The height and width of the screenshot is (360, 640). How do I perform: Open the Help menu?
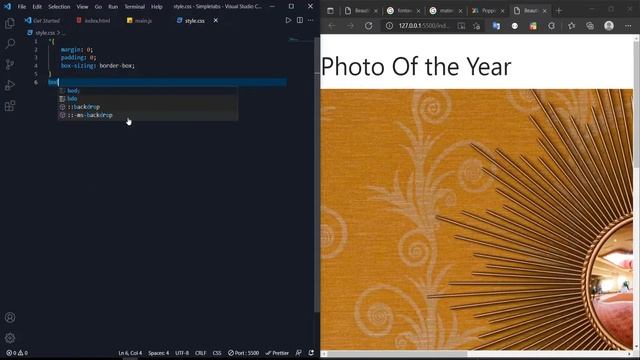[157, 7]
